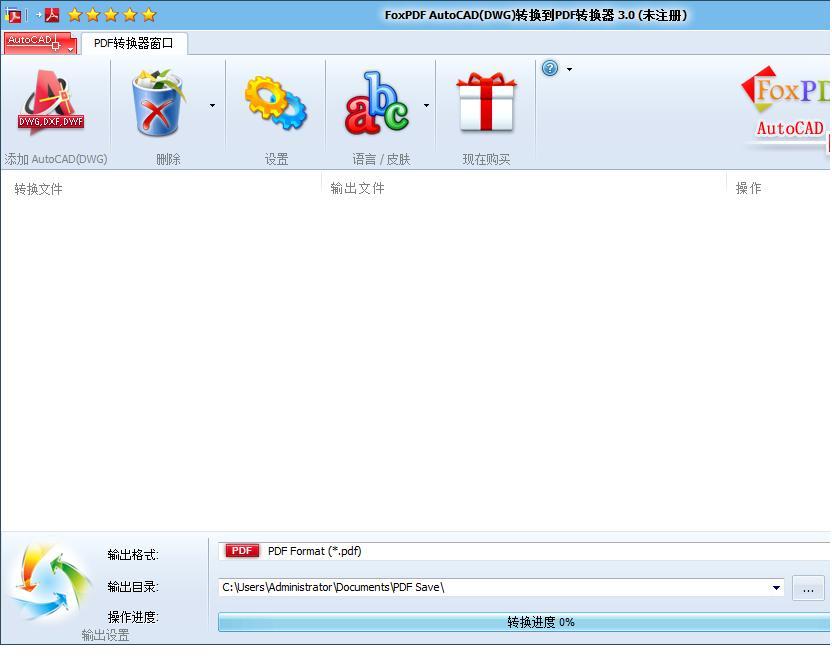
Task: Click the 删除 label
Action: [168, 159]
